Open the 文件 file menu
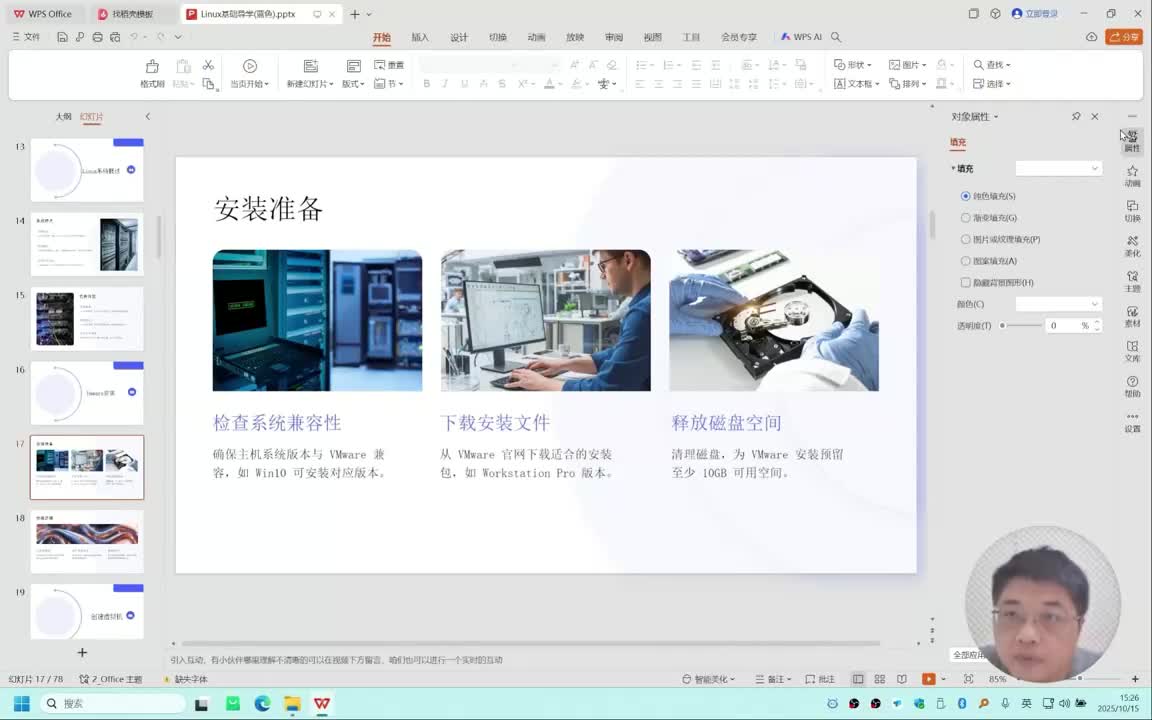 tap(26, 36)
